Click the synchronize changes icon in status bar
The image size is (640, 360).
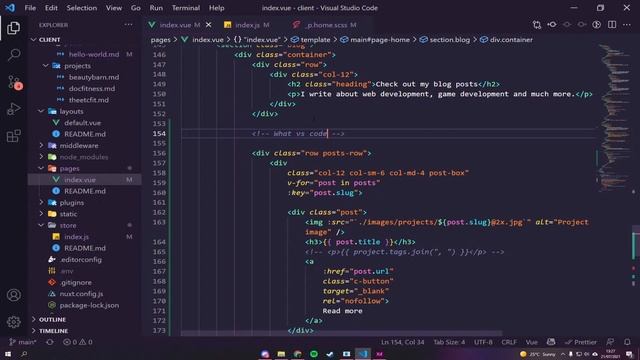[50, 342]
